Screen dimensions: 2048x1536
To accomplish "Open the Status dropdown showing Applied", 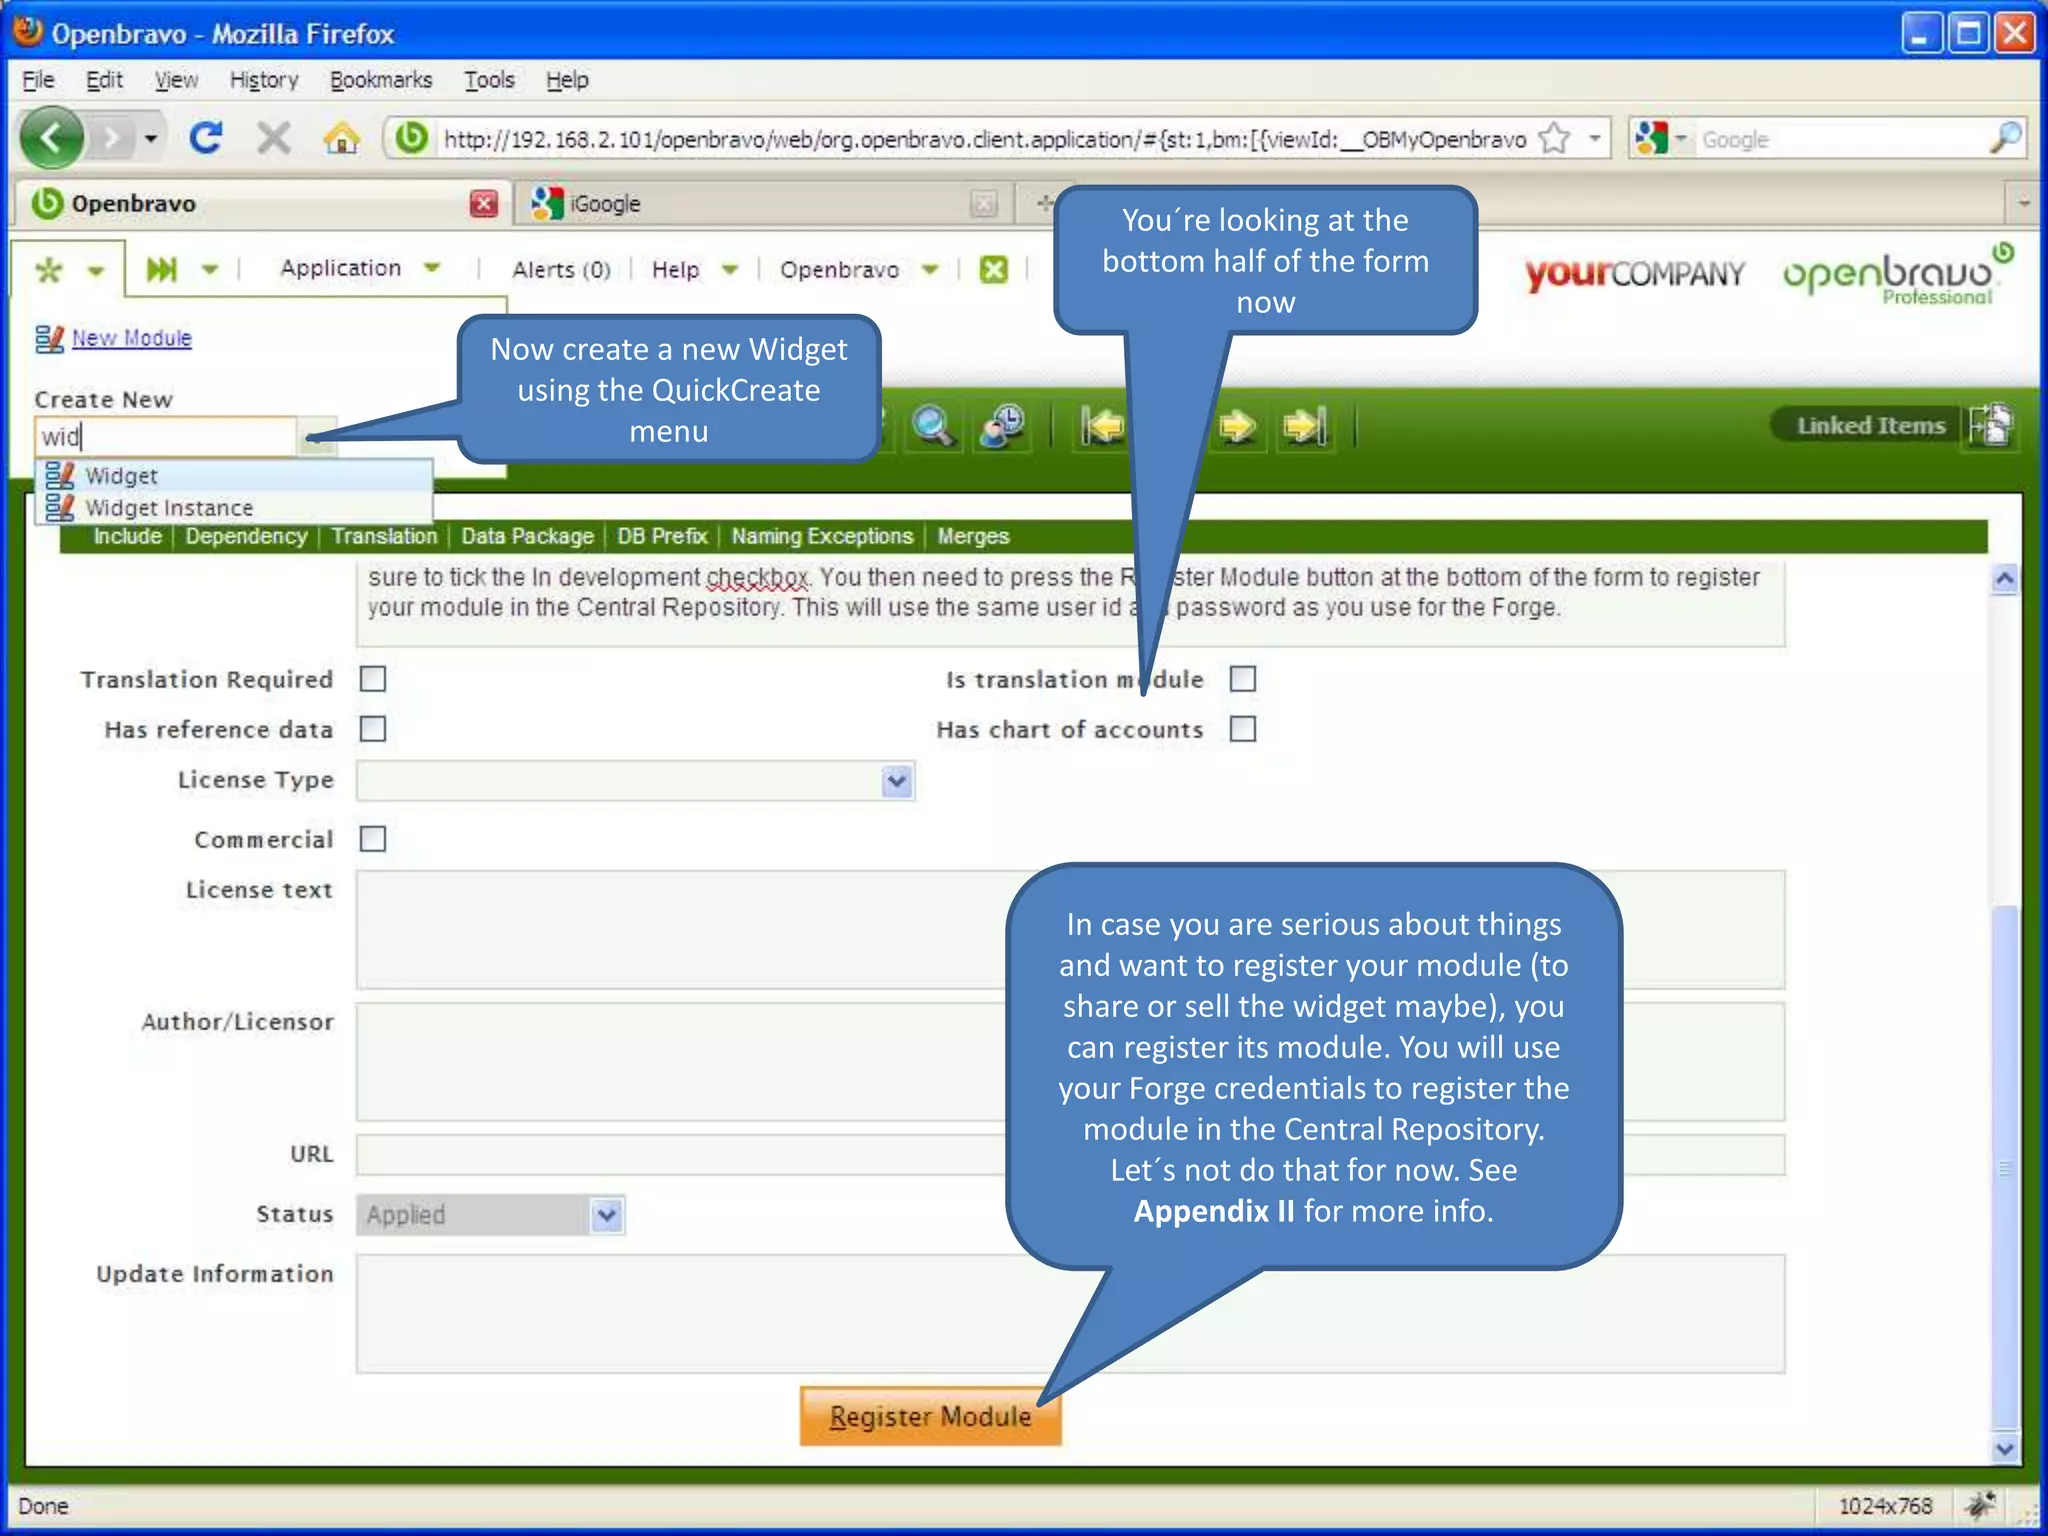I will (x=607, y=1215).
